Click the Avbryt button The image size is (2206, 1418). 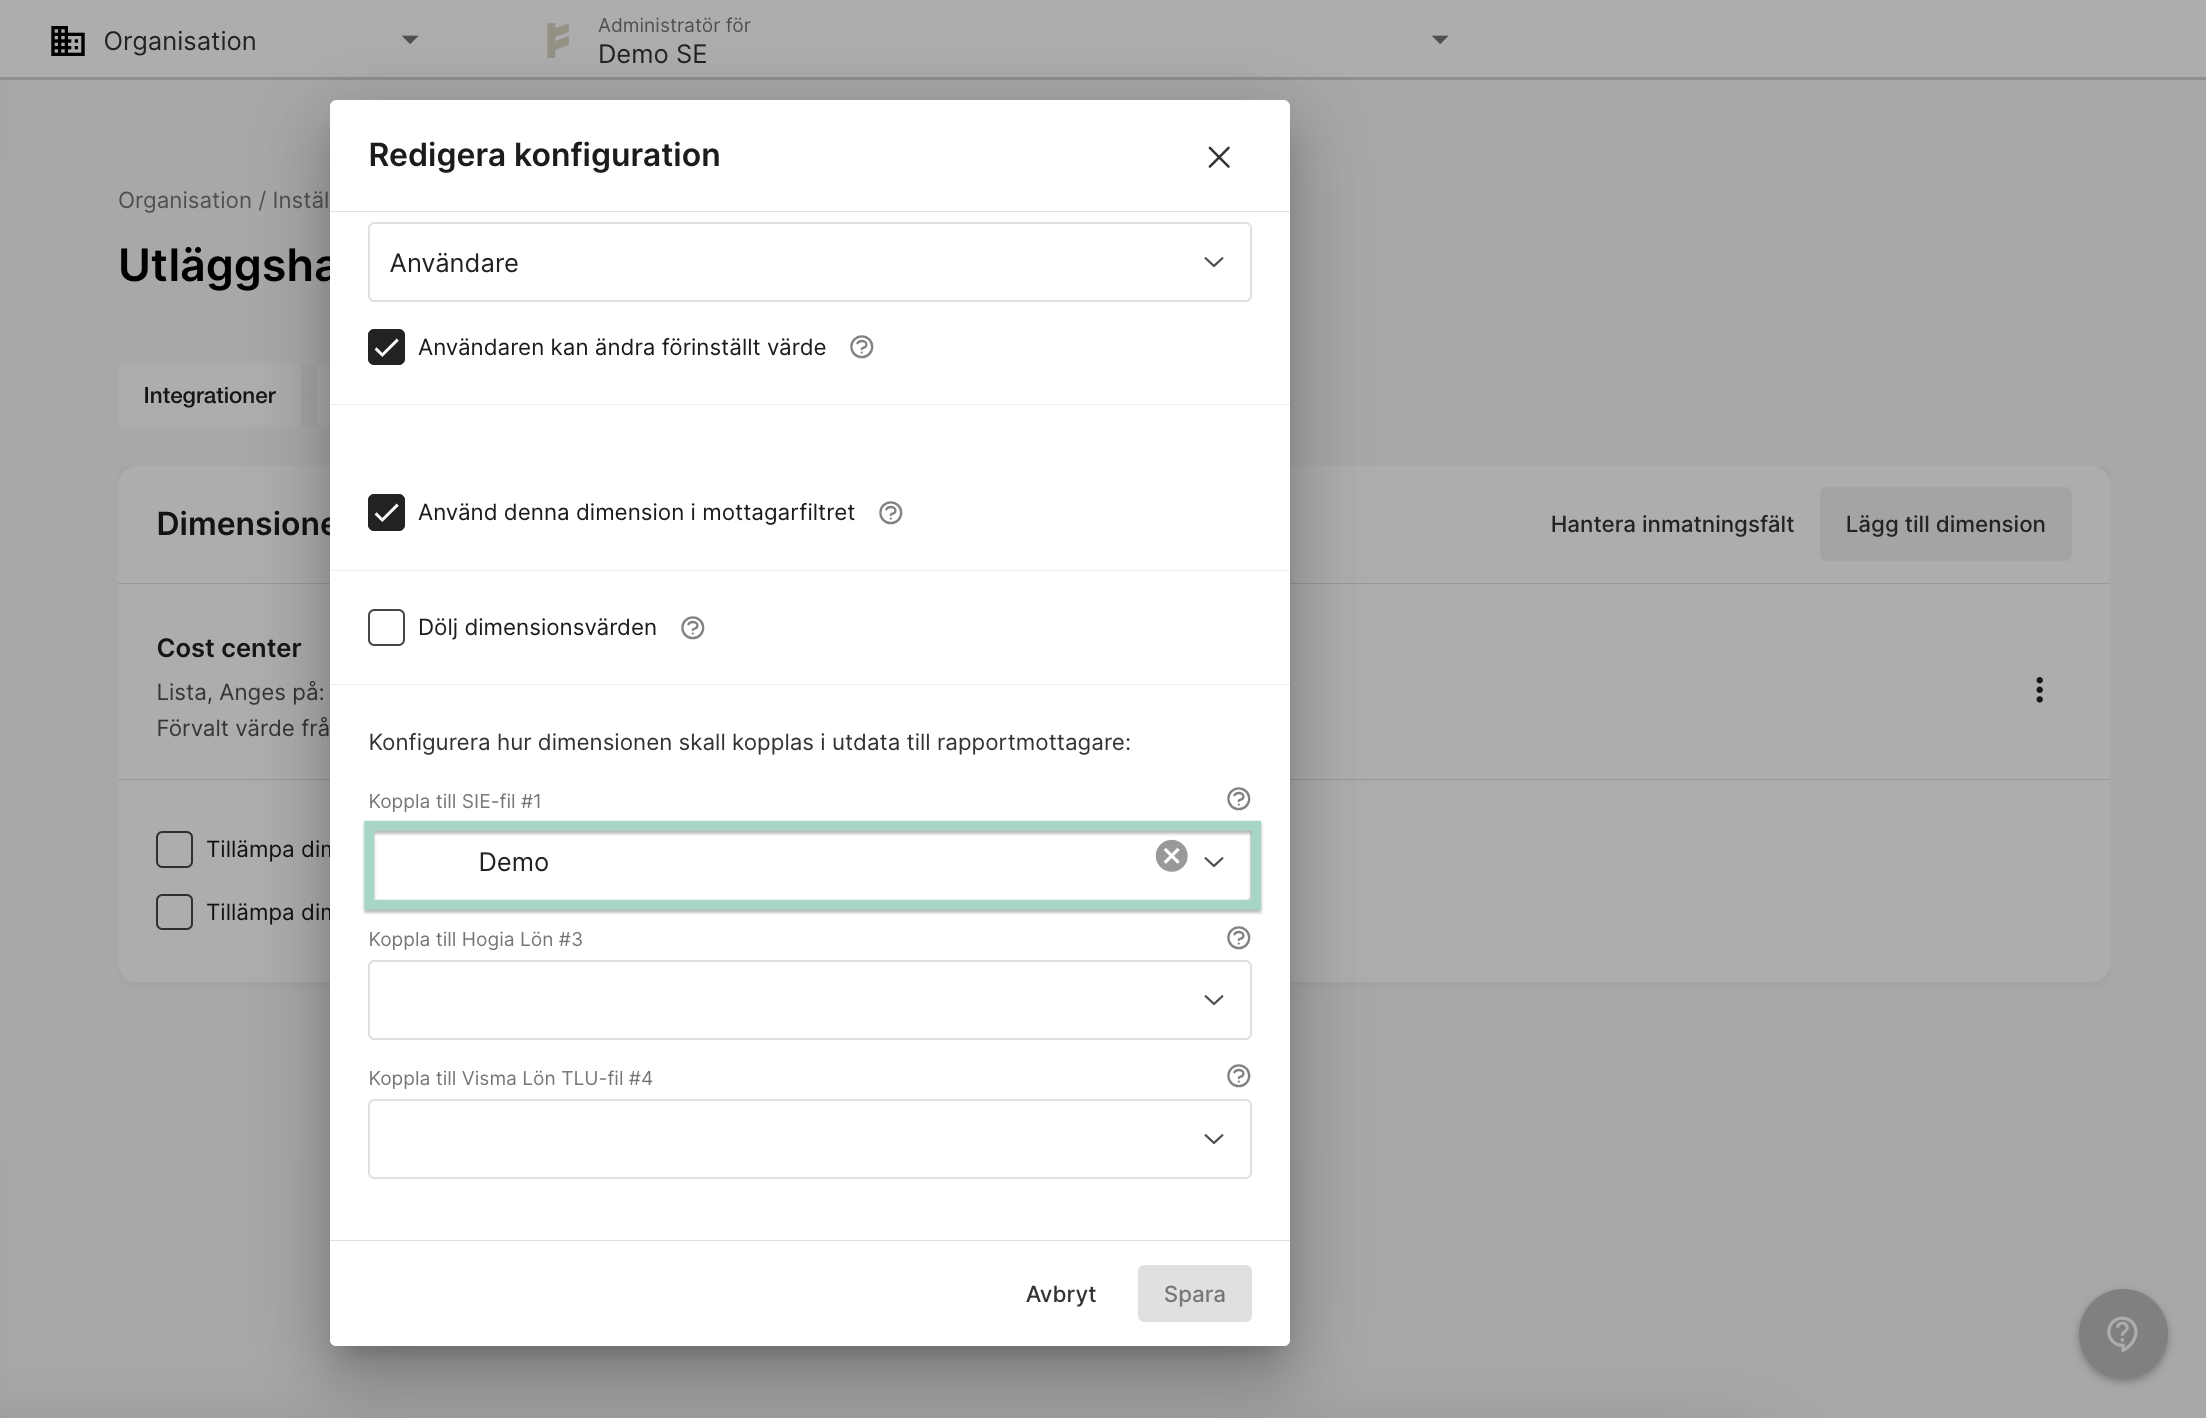pos(1060,1294)
